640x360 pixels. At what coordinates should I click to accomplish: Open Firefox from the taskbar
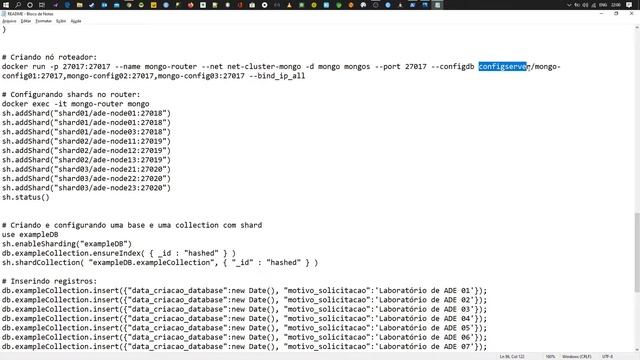[x=191, y=5]
